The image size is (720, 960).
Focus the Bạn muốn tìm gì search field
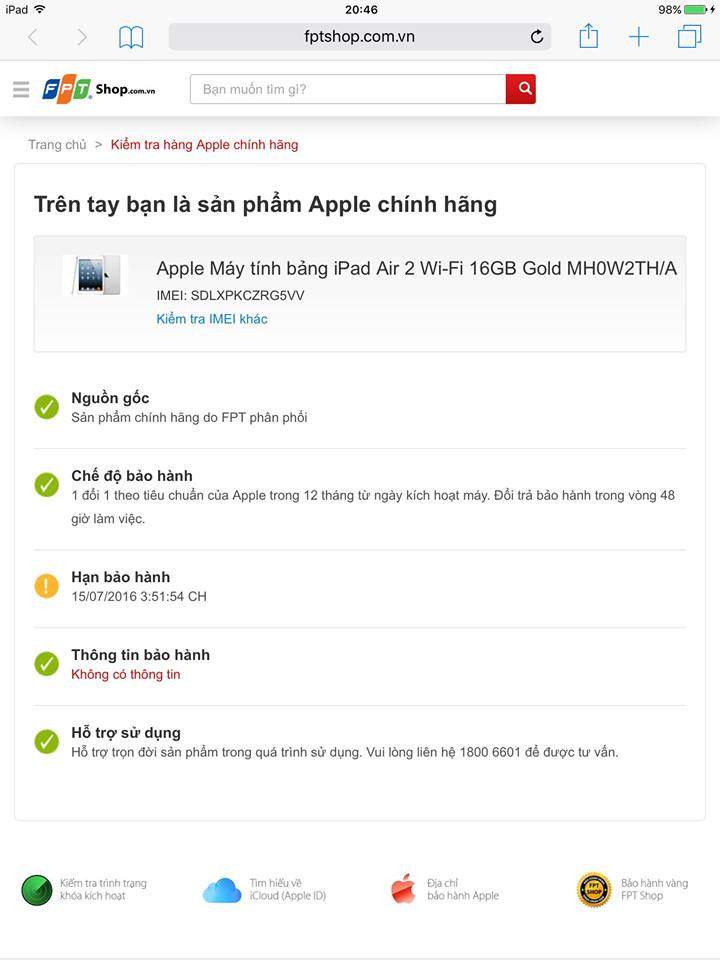click(348, 89)
